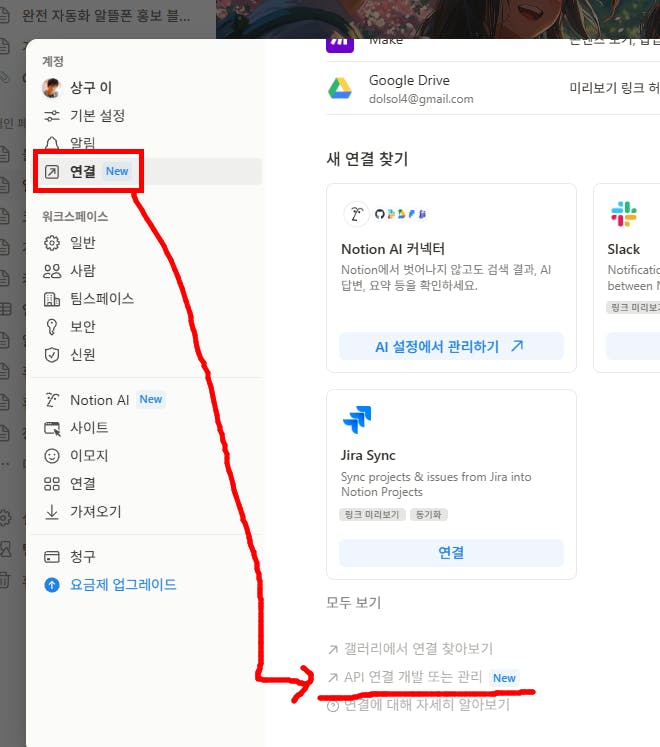Click 요금제 업그레이드 link
The image size is (660, 747).
pyautogui.click(x=123, y=585)
